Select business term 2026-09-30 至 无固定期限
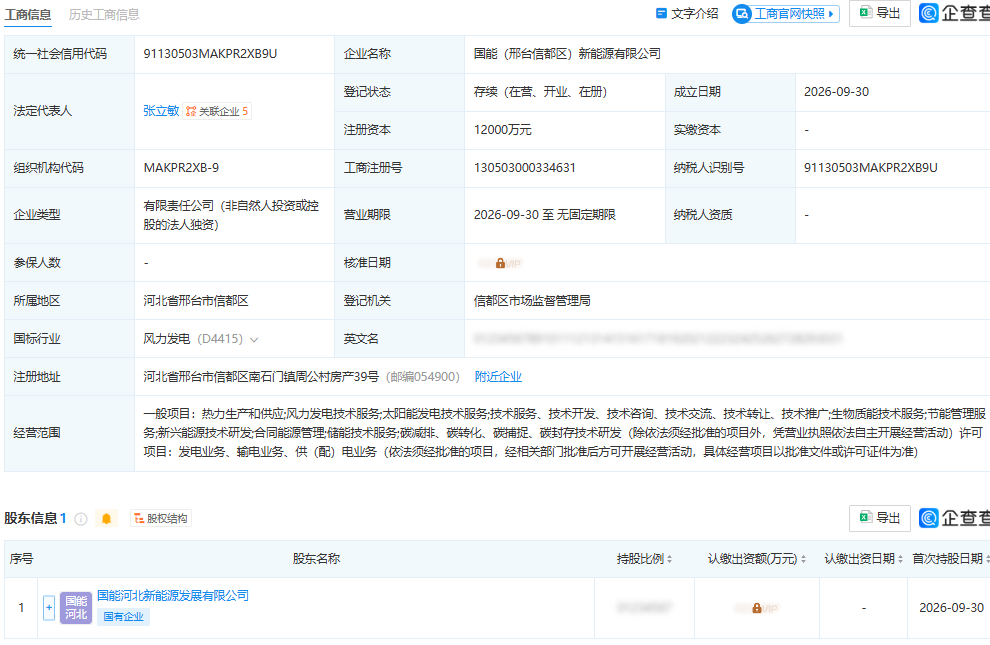This screenshot has height=645, width=990. (544, 215)
